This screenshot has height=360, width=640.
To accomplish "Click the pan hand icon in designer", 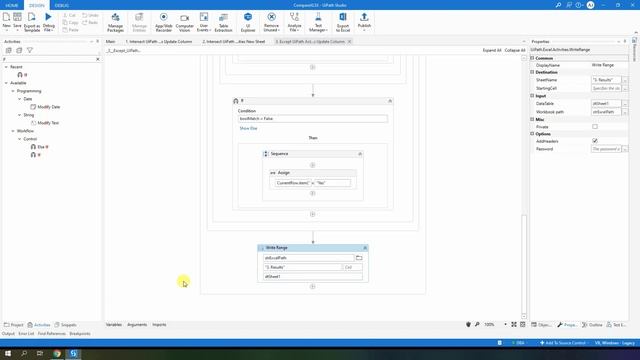I will click(468, 324).
